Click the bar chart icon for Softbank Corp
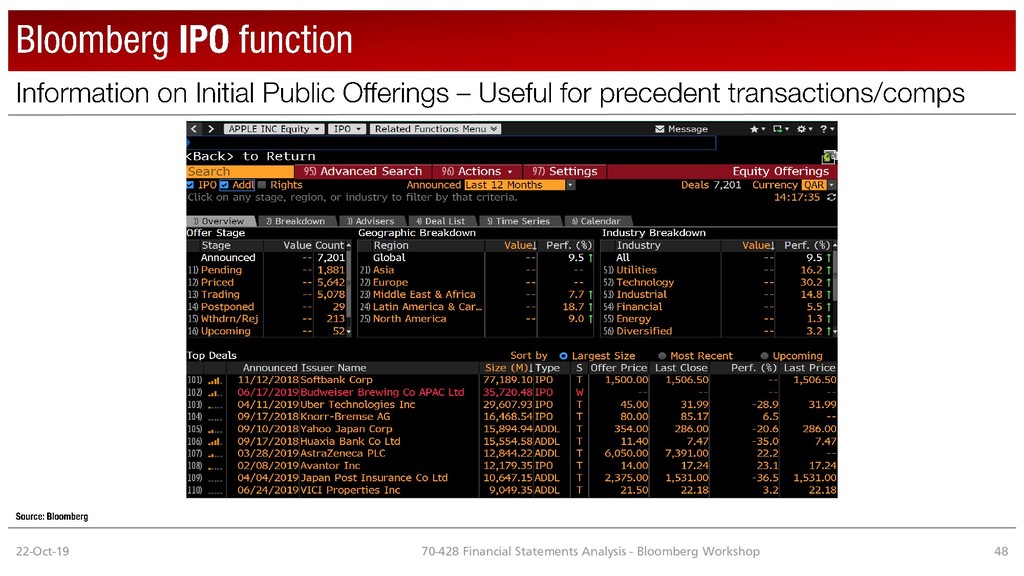 215,381
